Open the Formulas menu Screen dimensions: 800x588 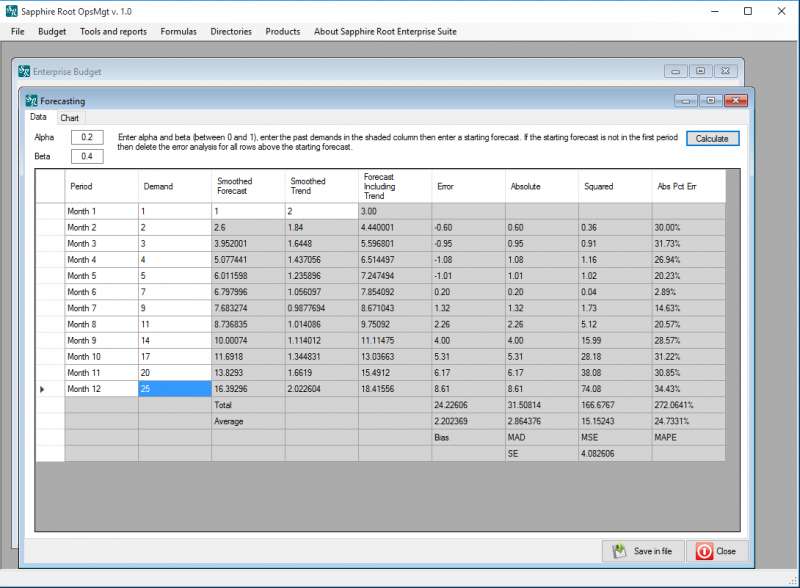[x=178, y=32]
